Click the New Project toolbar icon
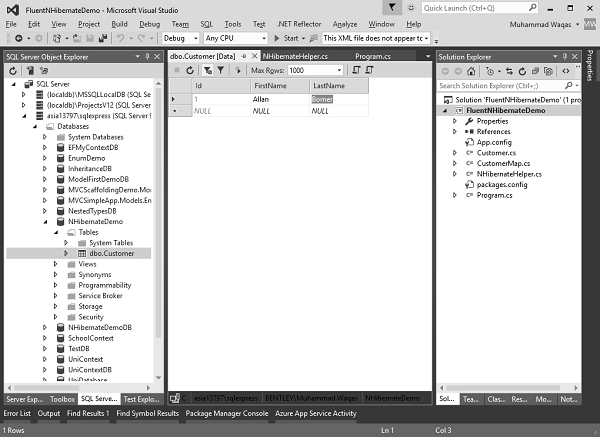Image resolution: width=600 pixels, height=437 pixels. point(57,38)
